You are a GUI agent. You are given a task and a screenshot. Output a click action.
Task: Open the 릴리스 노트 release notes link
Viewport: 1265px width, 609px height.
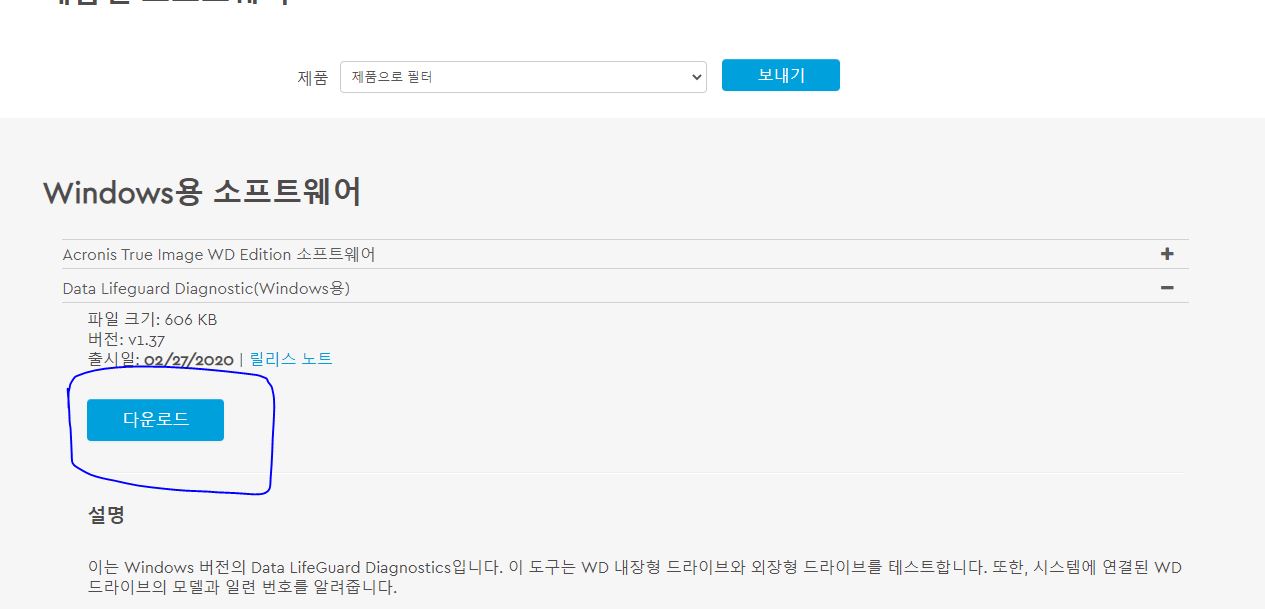click(291, 359)
